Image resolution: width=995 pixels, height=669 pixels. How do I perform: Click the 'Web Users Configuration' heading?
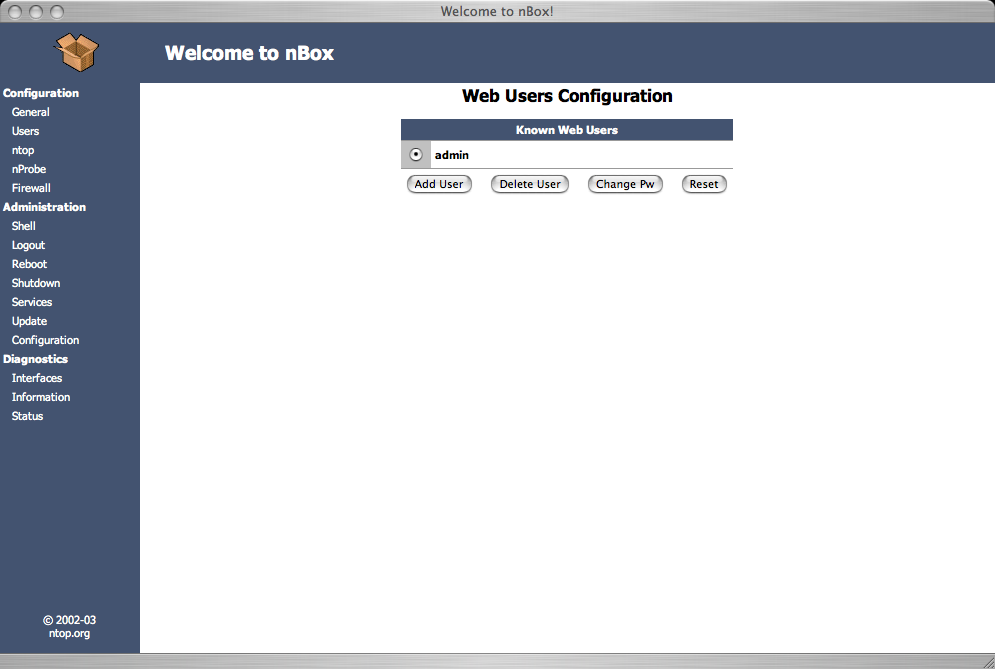pyautogui.click(x=567, y=96)
